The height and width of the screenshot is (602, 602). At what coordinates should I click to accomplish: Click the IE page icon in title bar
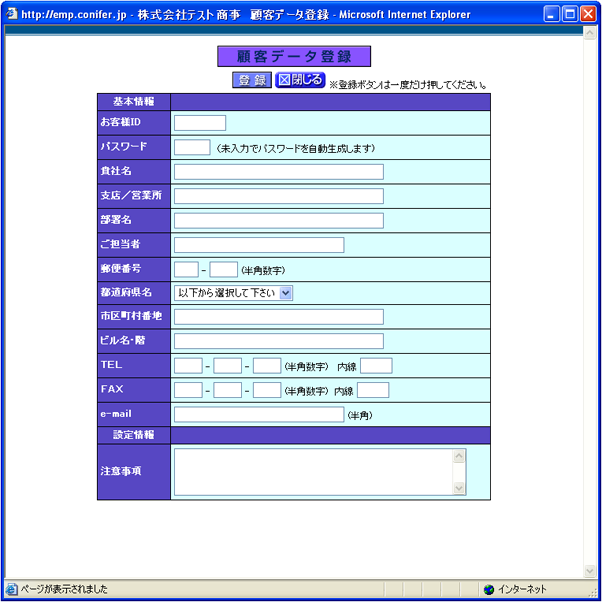[12, 14]
